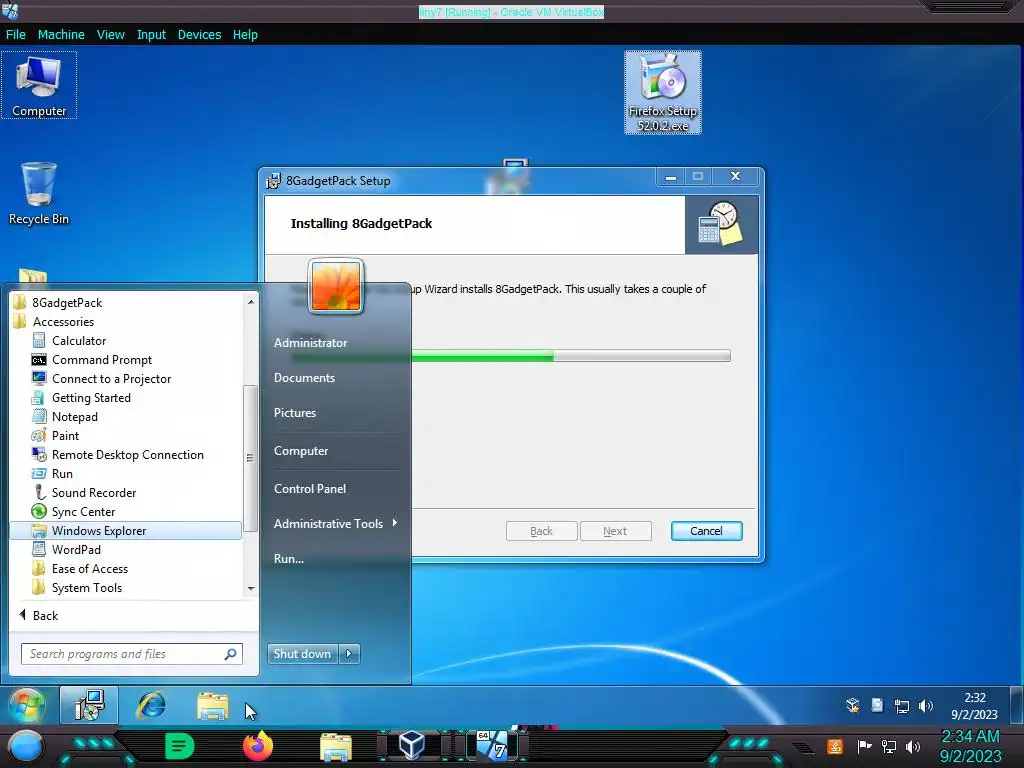Open the Devices menu in VirtualBox
1024x768 pixels.
click(199, 35)
